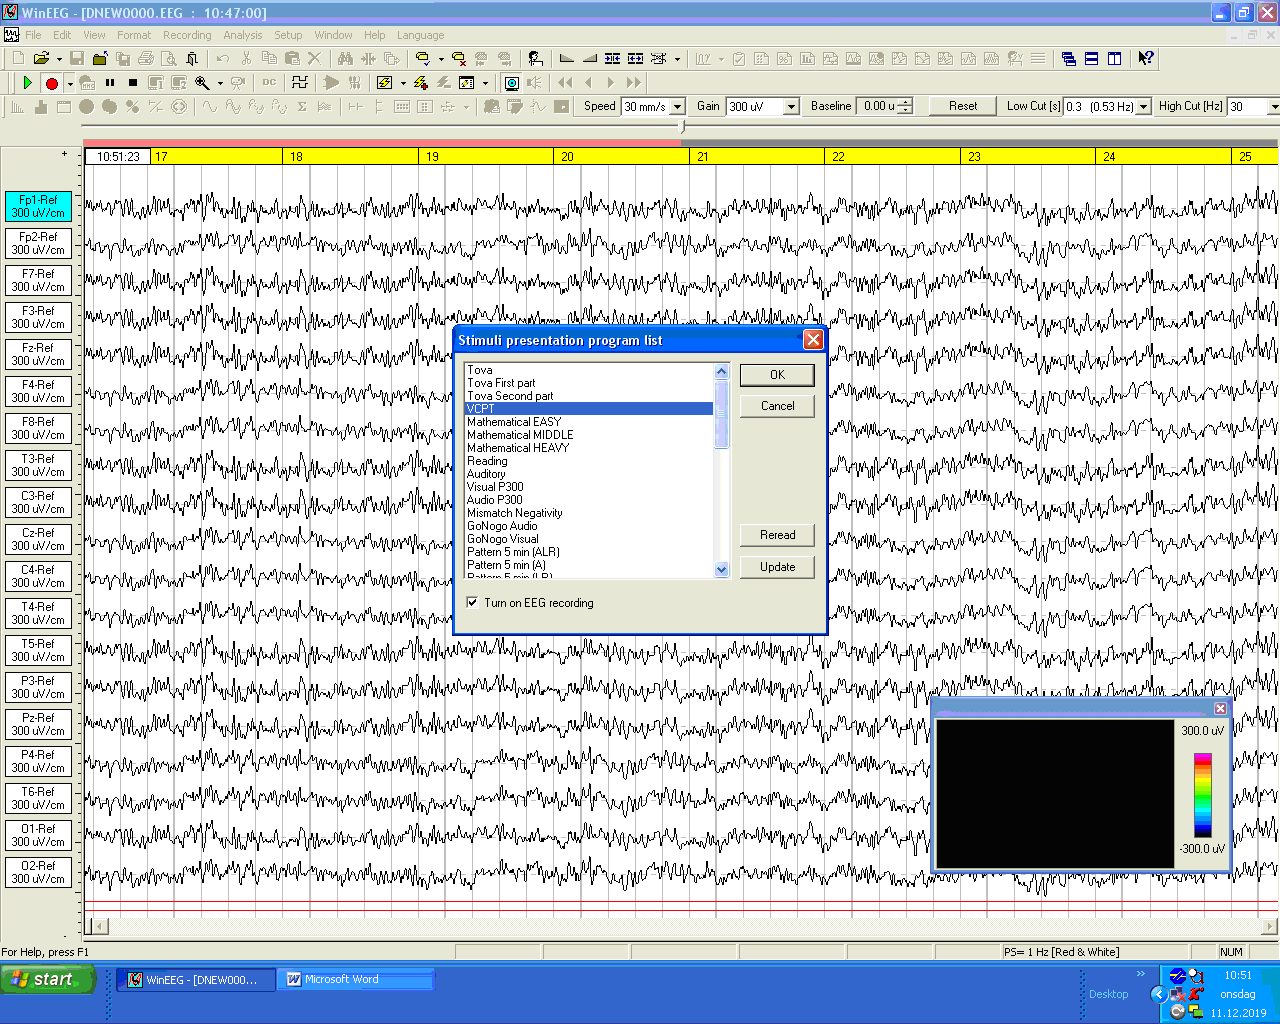
Task: Click the Open file folder icon
Action: point(41,59)
